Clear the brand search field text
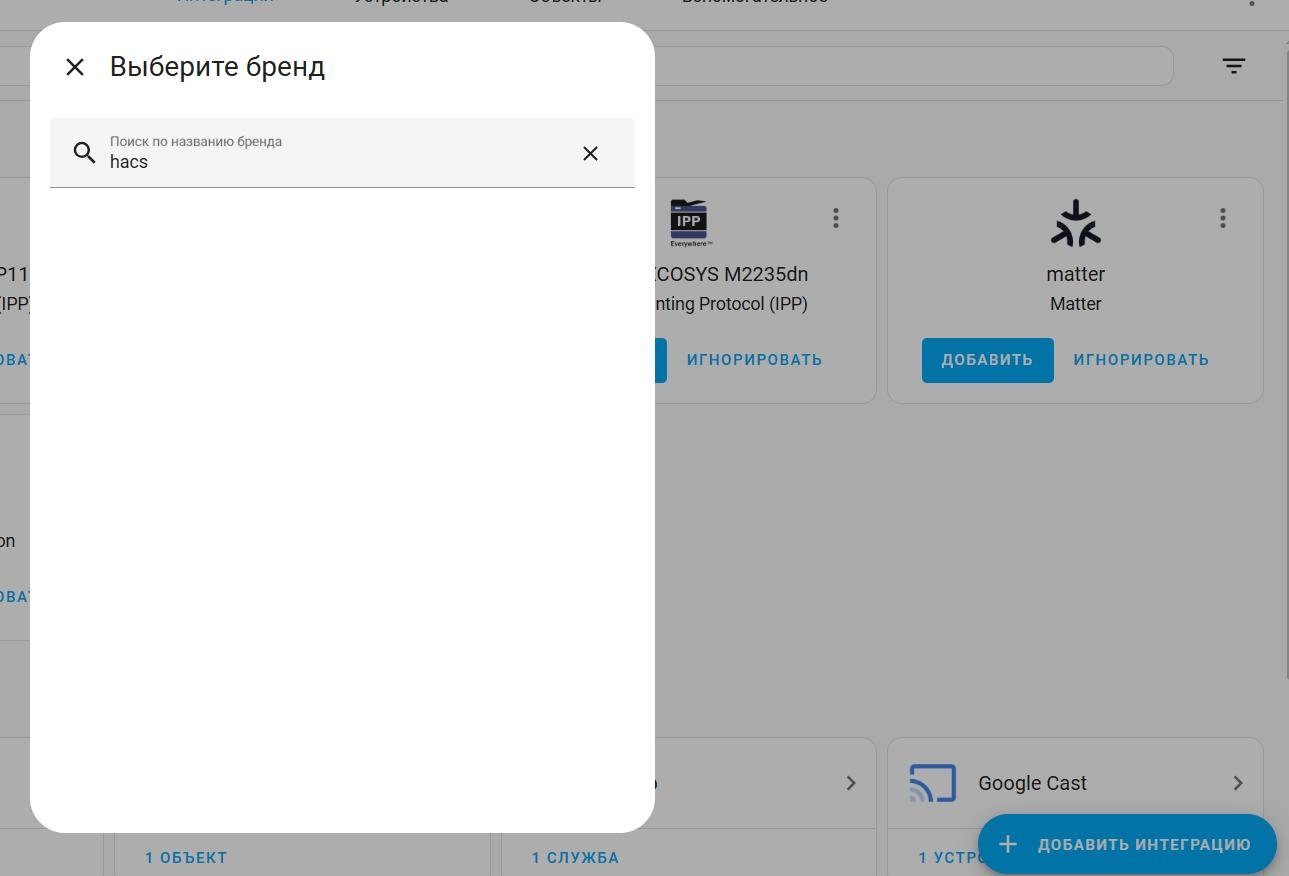The image size is (1289, 876). (x=590, y=153)
